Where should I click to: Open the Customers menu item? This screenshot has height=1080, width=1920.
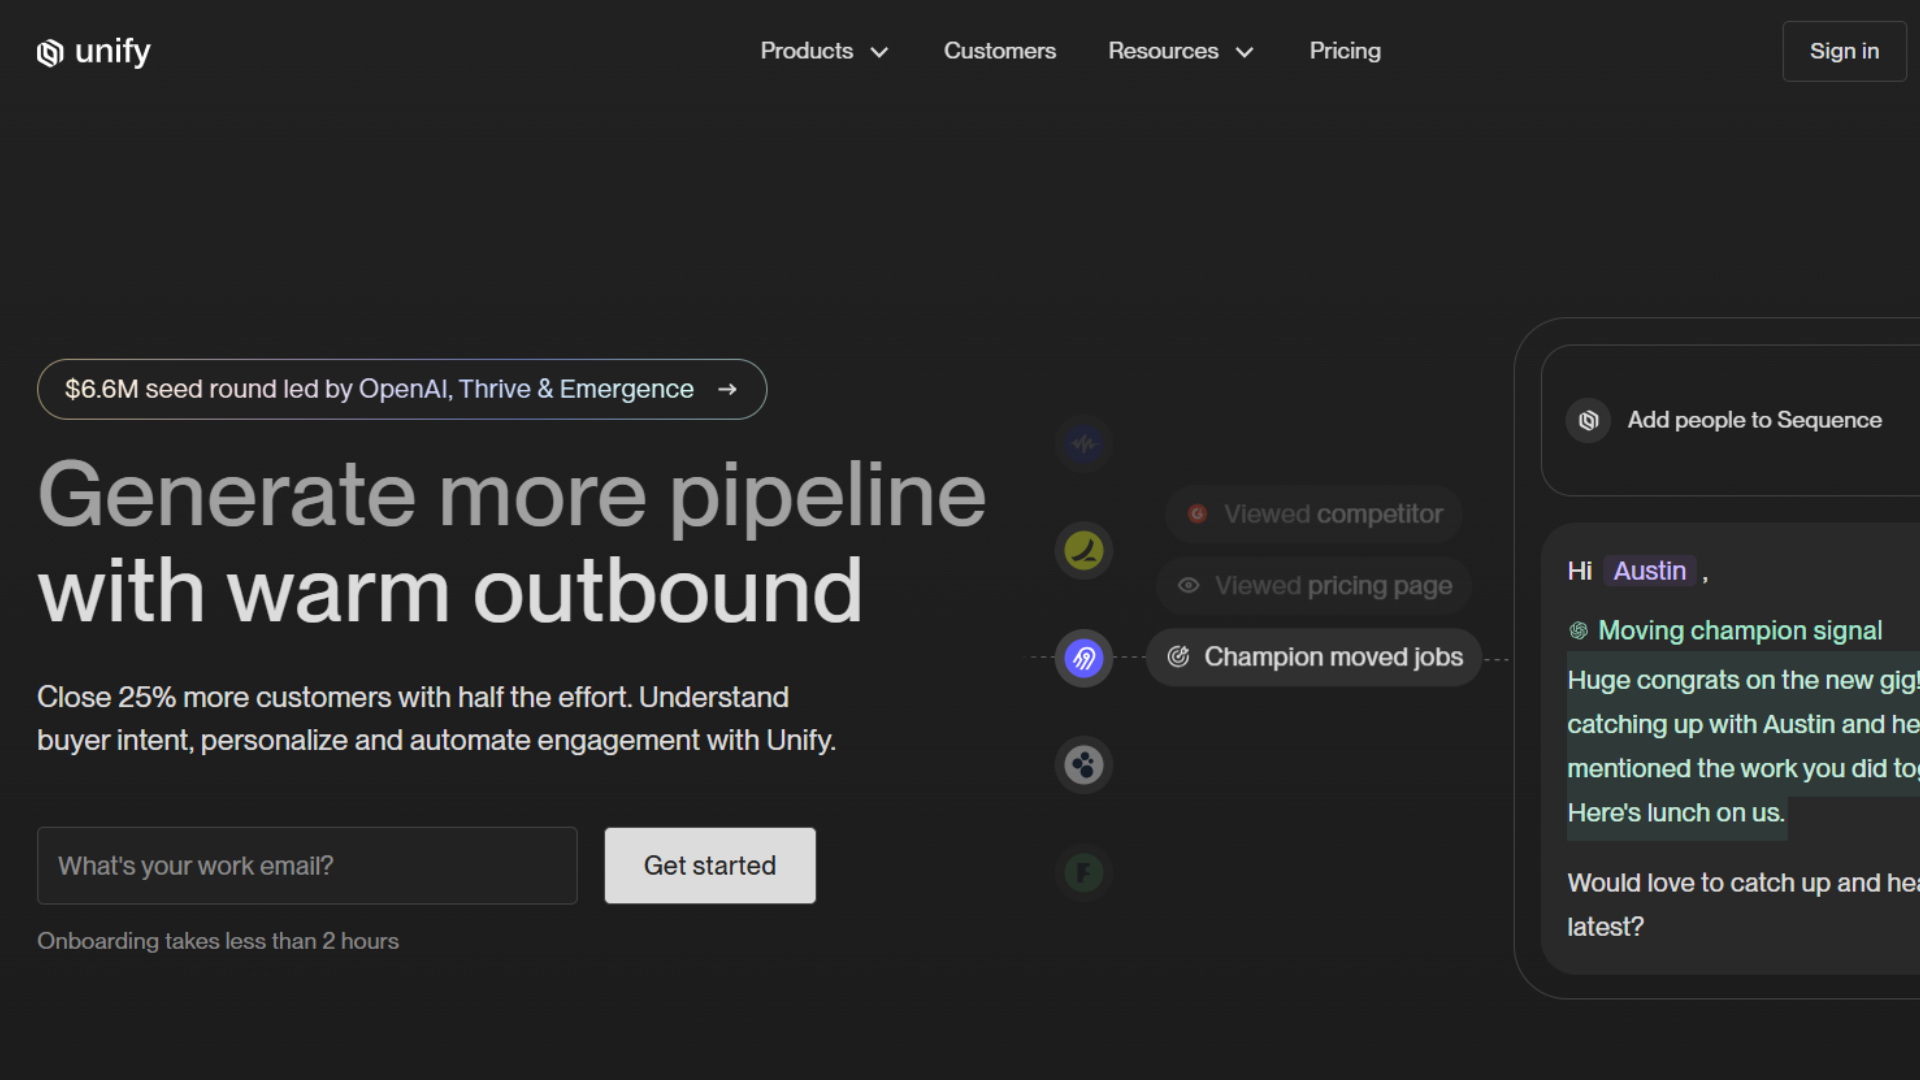[x=999, y=51]
